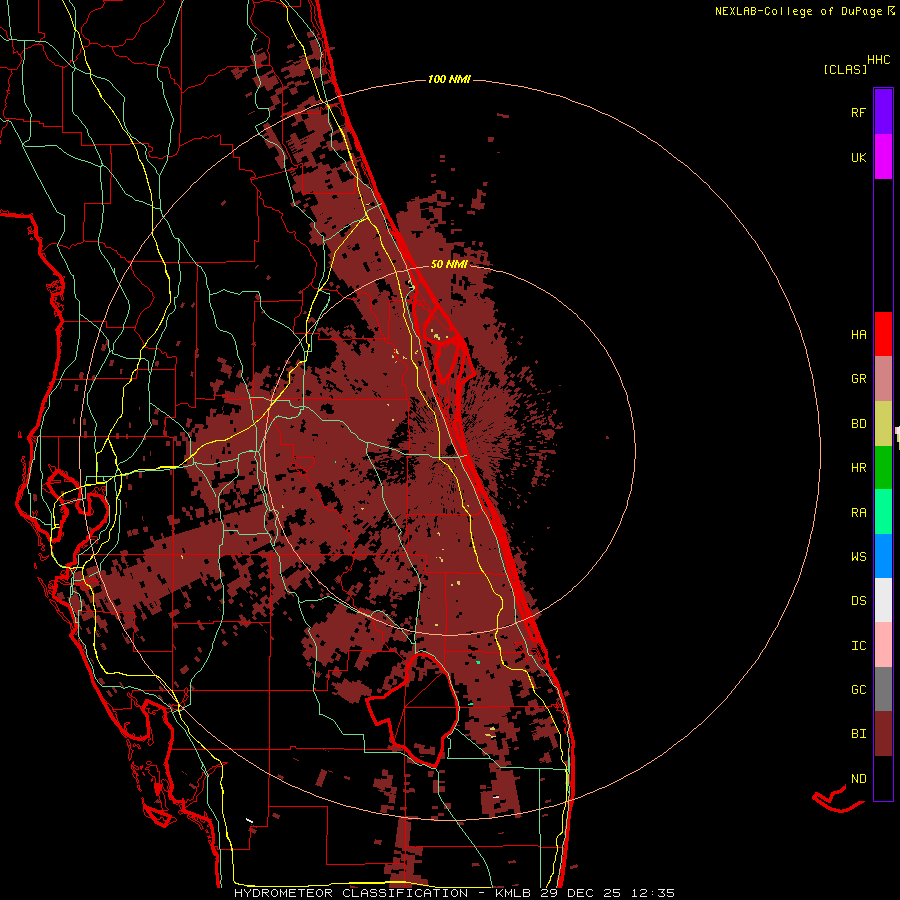
Task: Click the 'HR' legend label
Action: [859, 468]
